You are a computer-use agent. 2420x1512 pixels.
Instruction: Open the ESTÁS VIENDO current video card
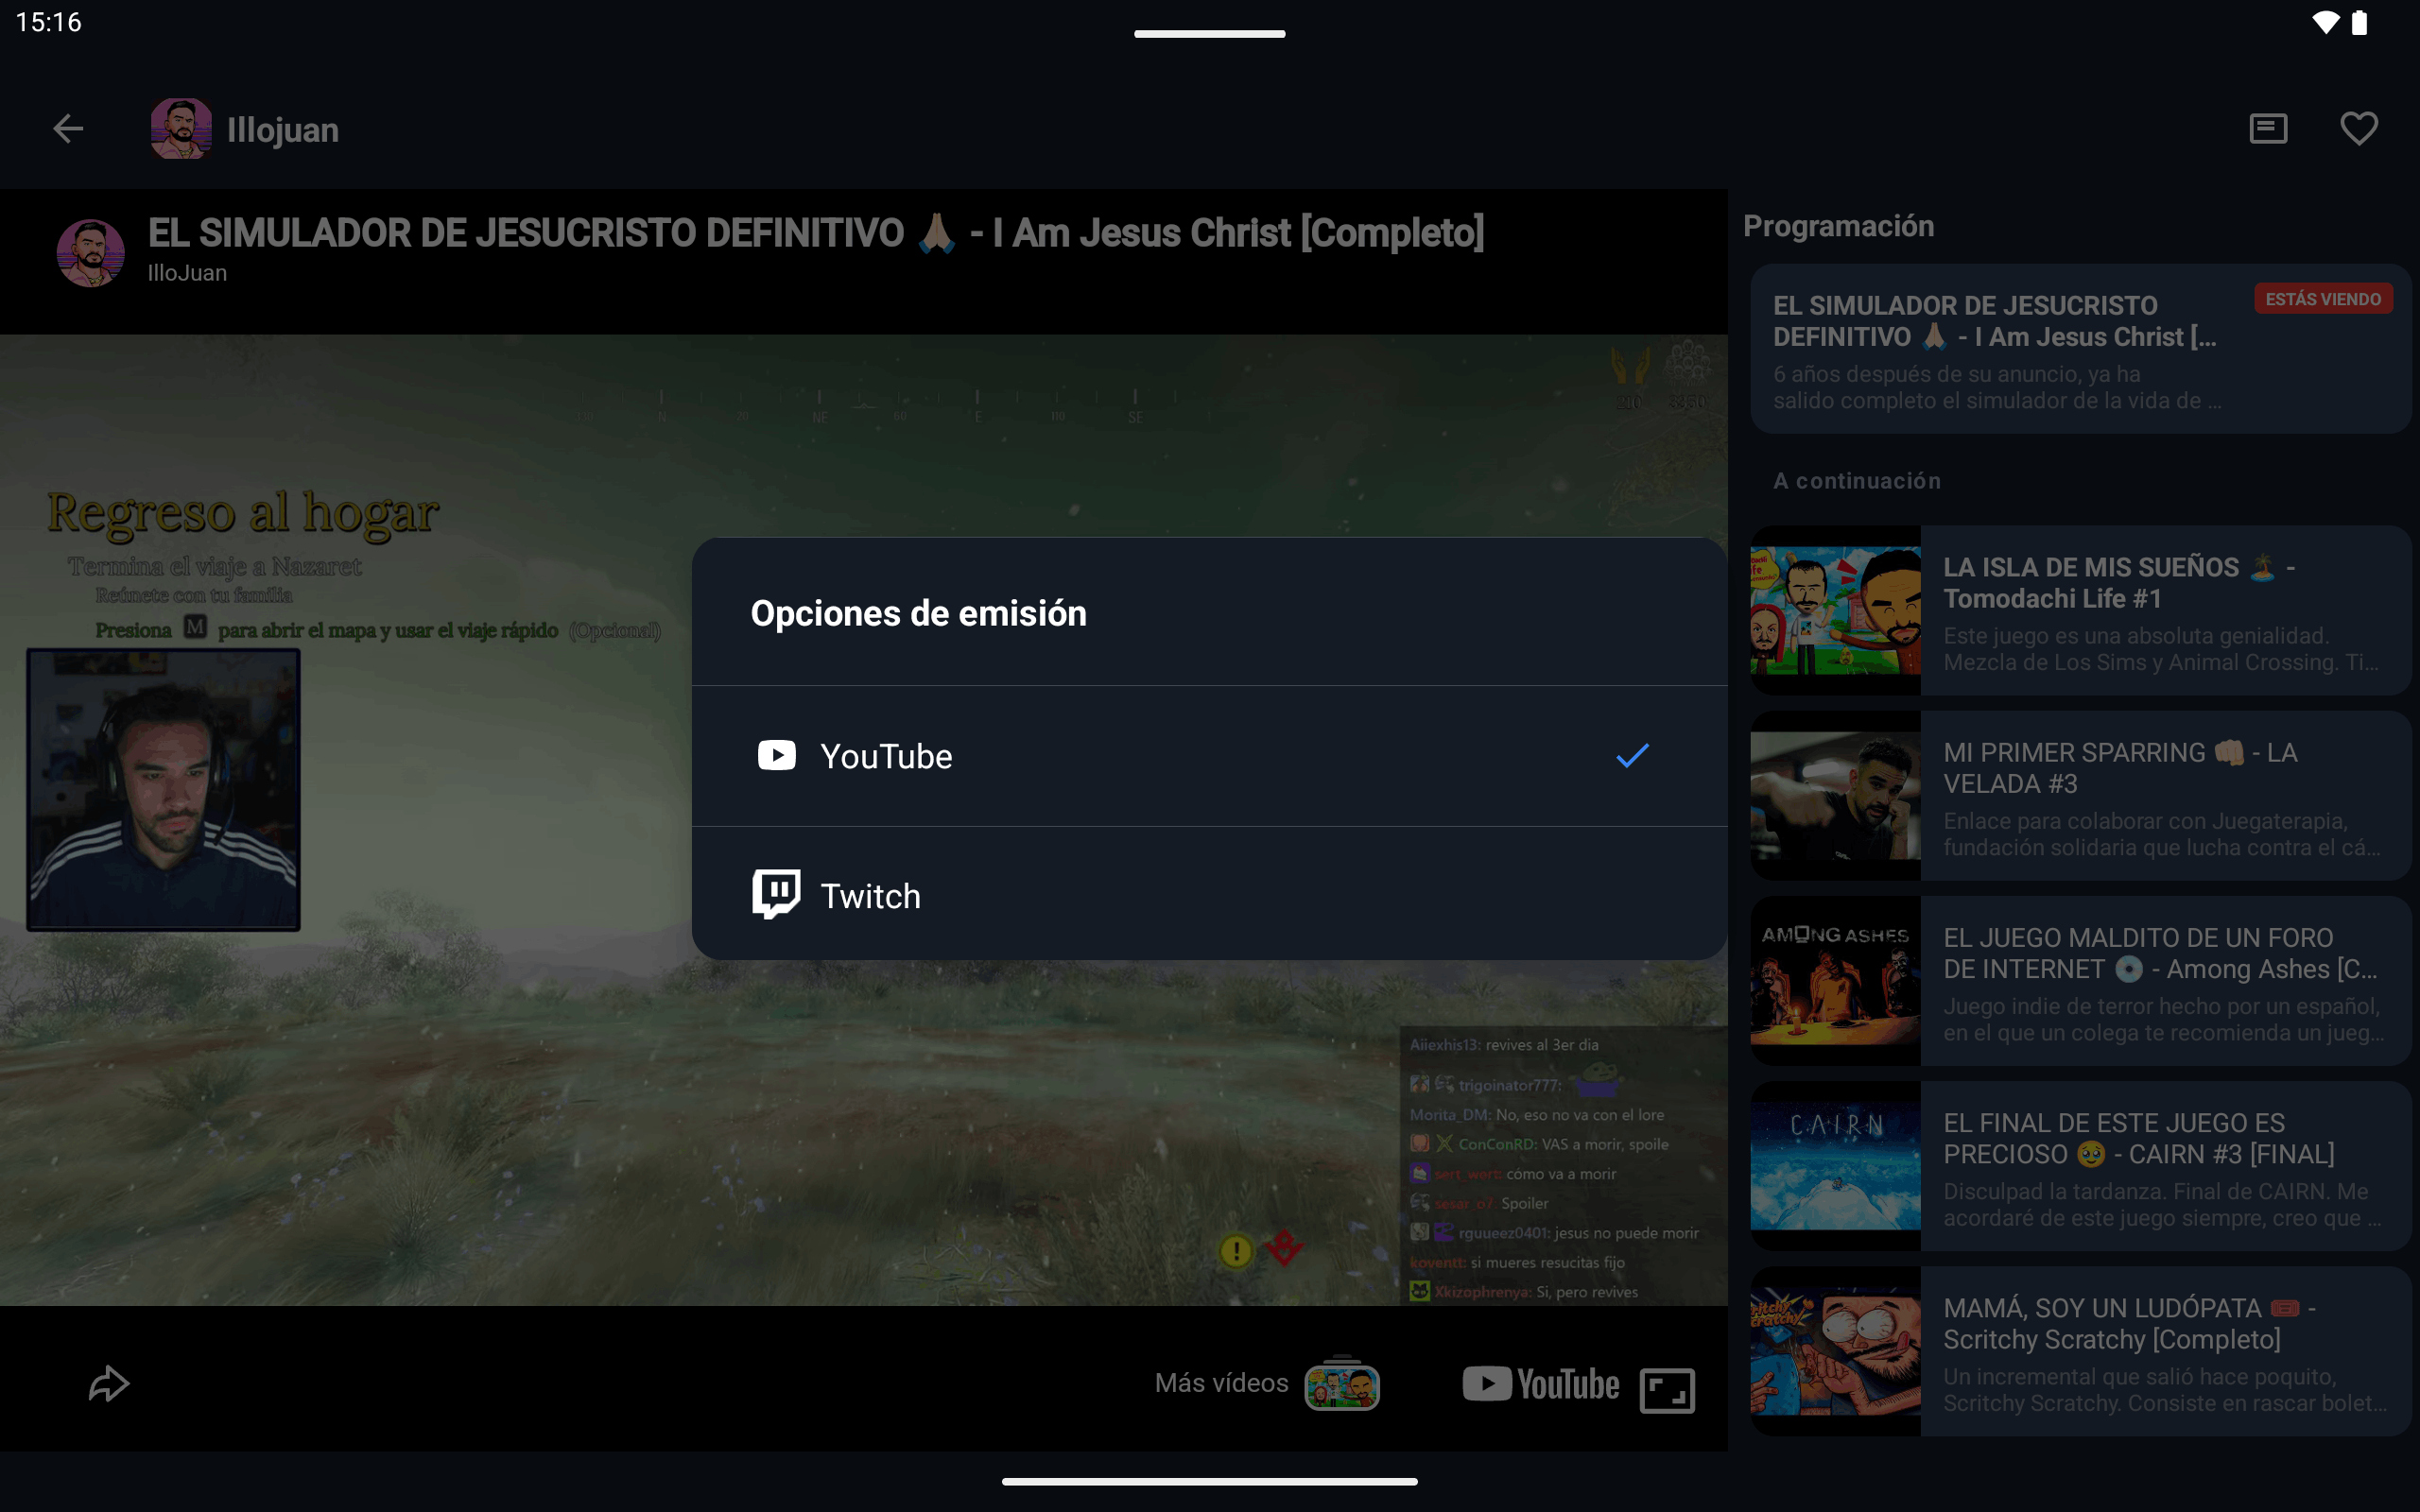[2081, 349]
